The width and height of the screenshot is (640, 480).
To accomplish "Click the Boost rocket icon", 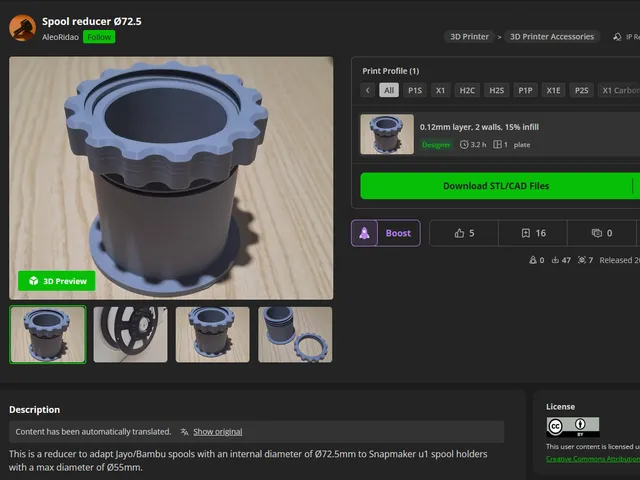I will tap(364, 233).
